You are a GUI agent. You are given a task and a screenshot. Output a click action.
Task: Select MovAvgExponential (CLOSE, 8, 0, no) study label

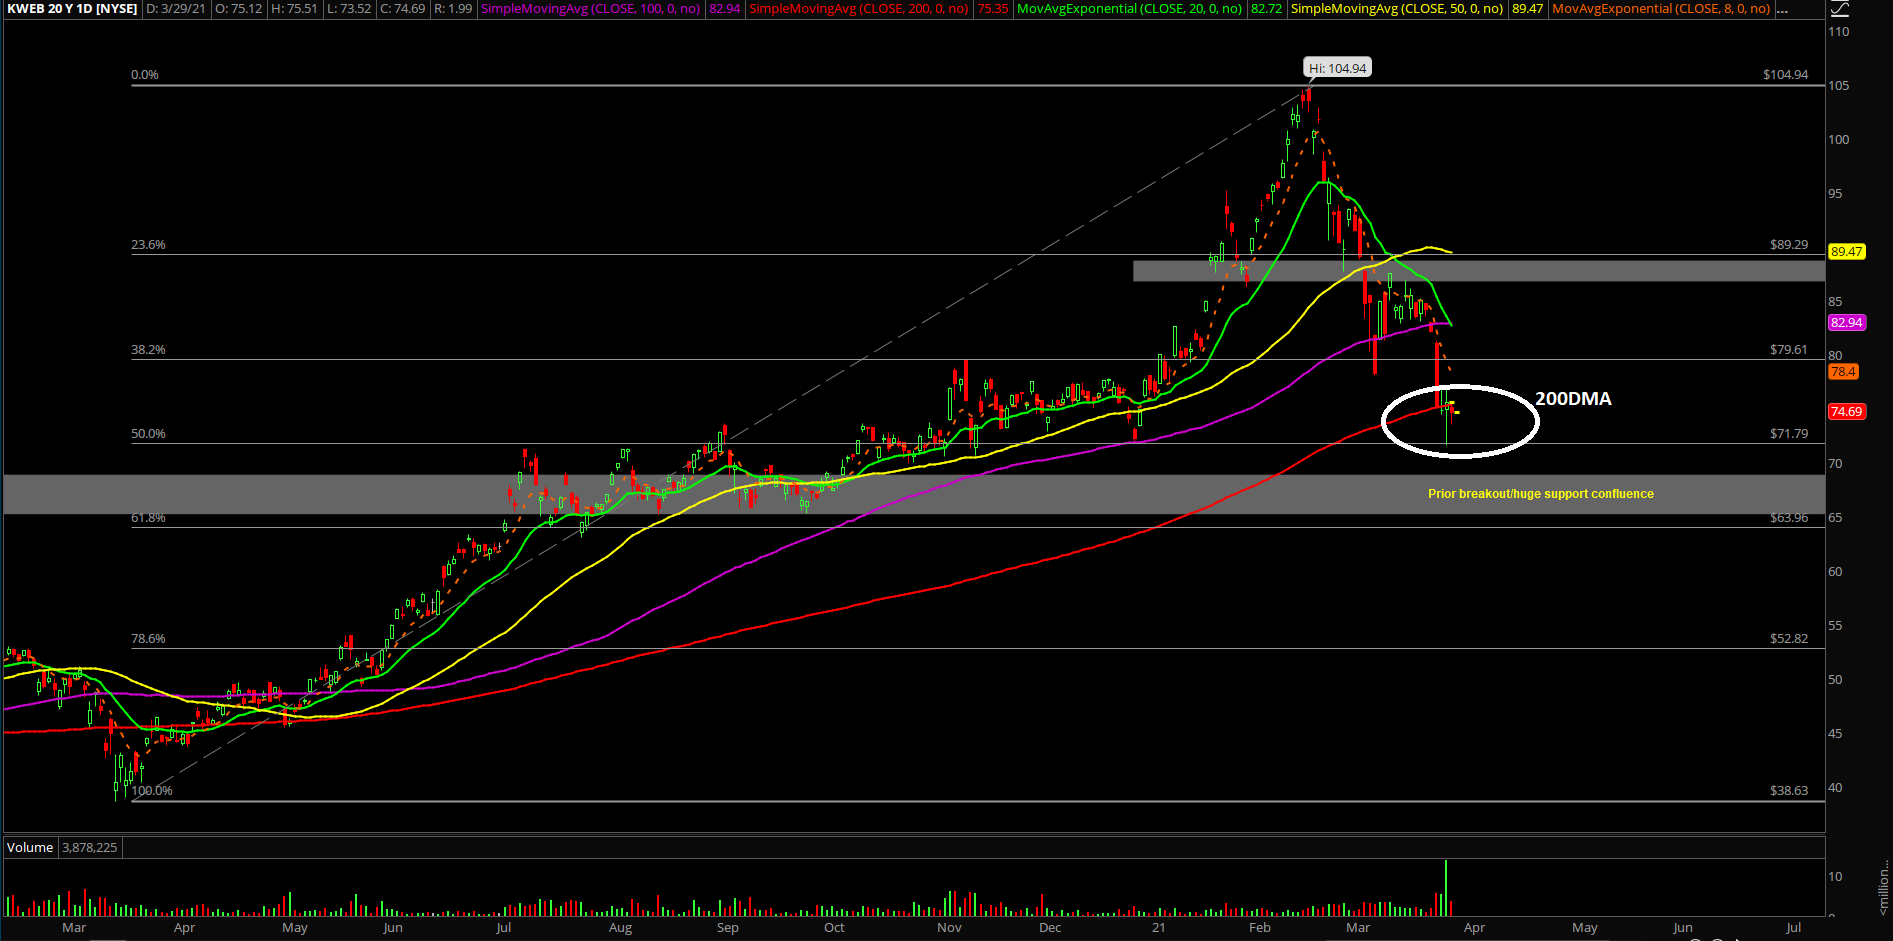pyautogui.click(x=1661, y=8)
